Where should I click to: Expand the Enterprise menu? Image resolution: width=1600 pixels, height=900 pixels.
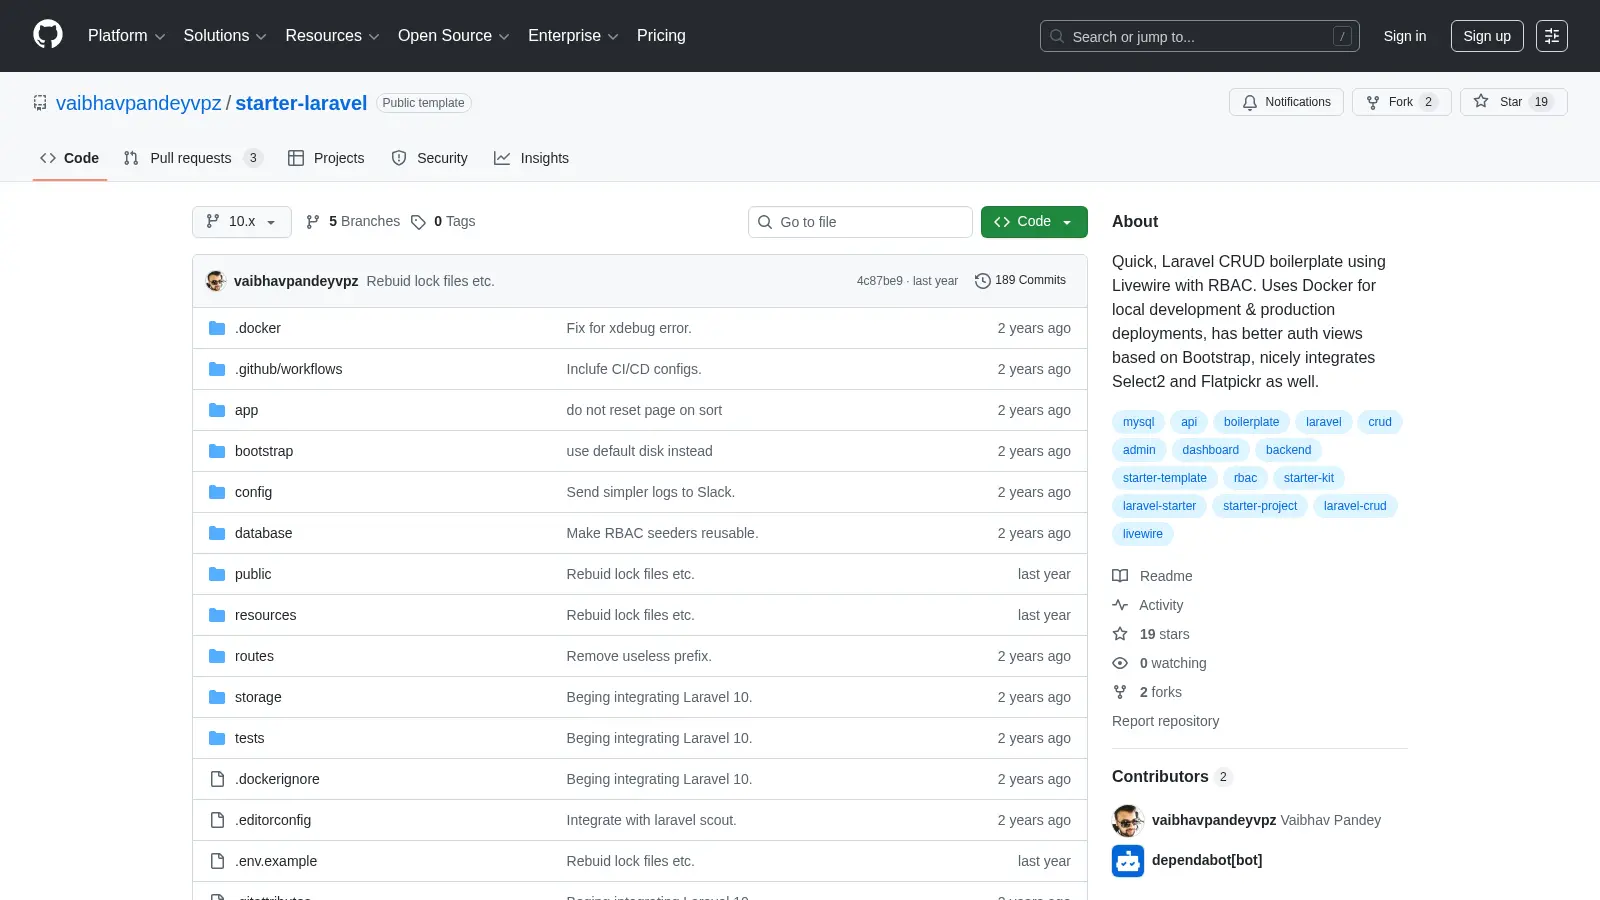click(x=573, y=36)
